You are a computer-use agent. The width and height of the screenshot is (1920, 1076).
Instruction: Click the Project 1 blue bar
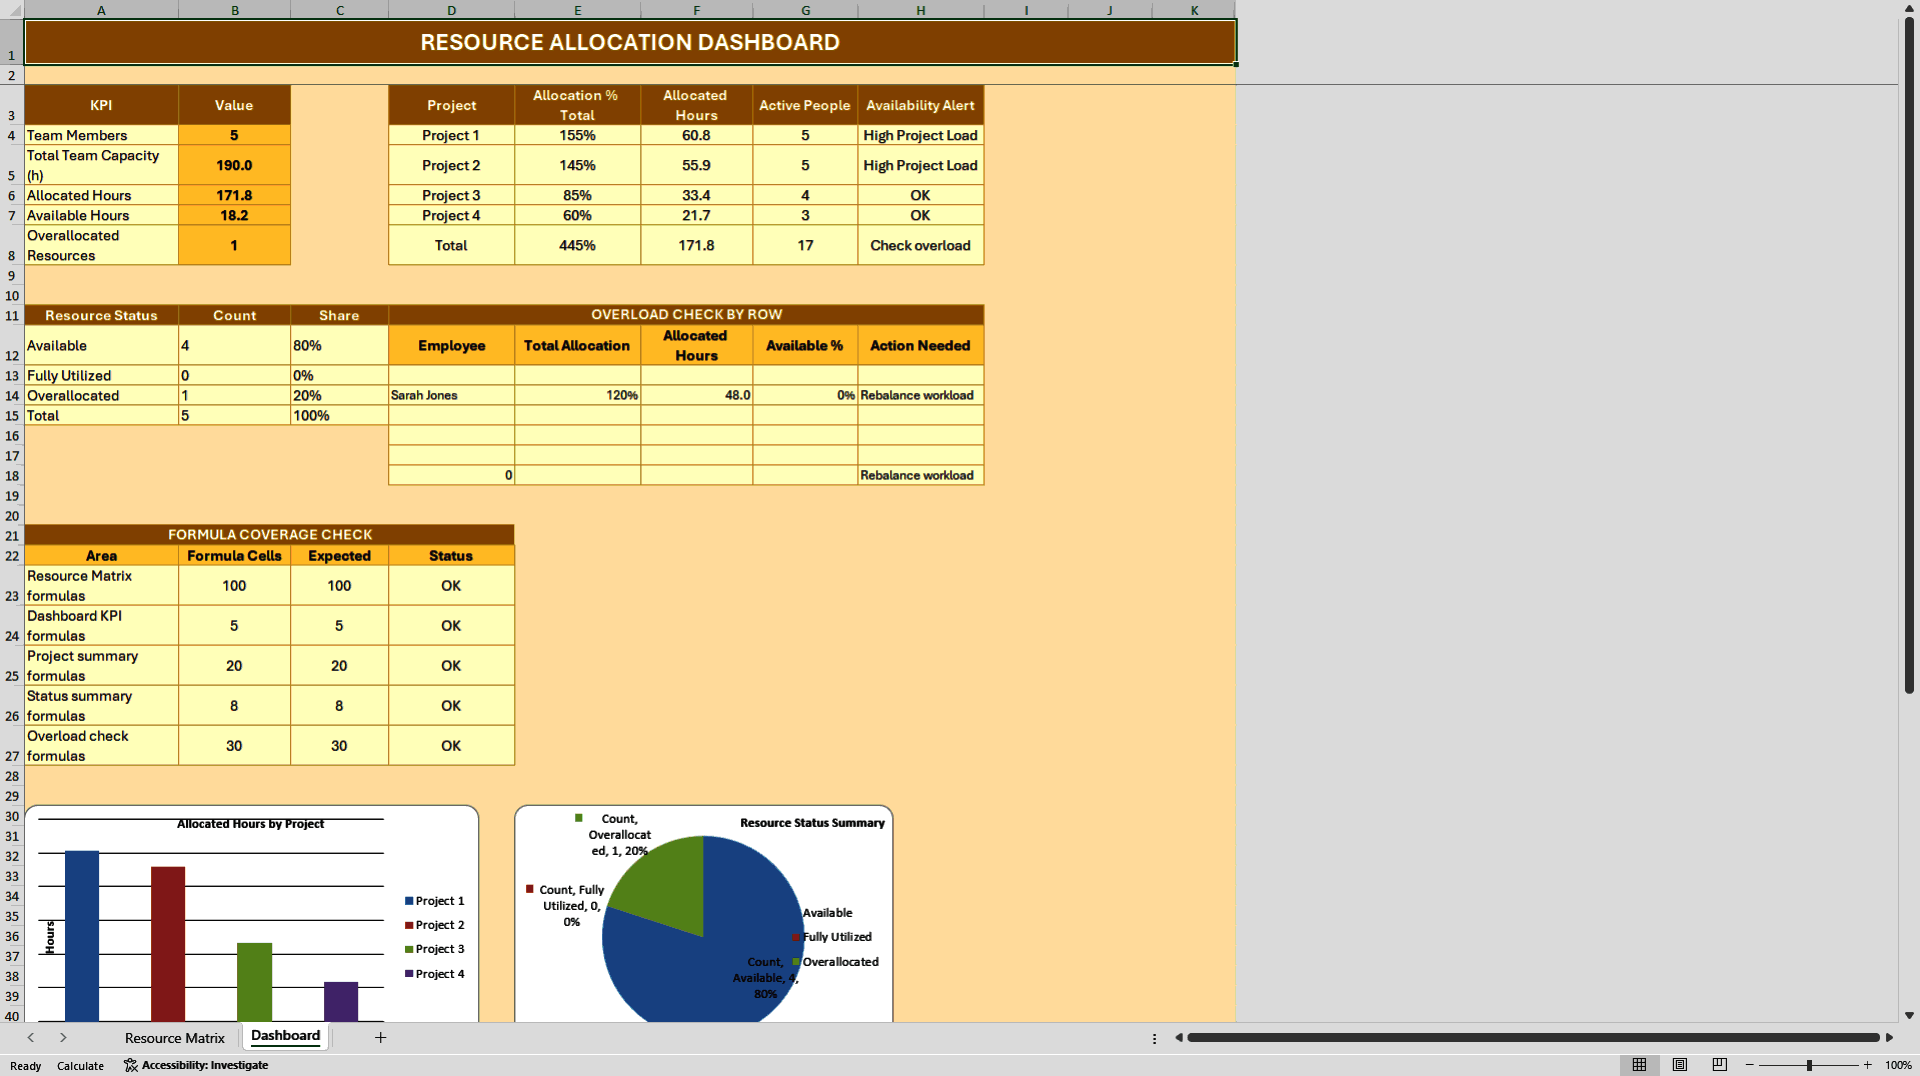point(82,935)
